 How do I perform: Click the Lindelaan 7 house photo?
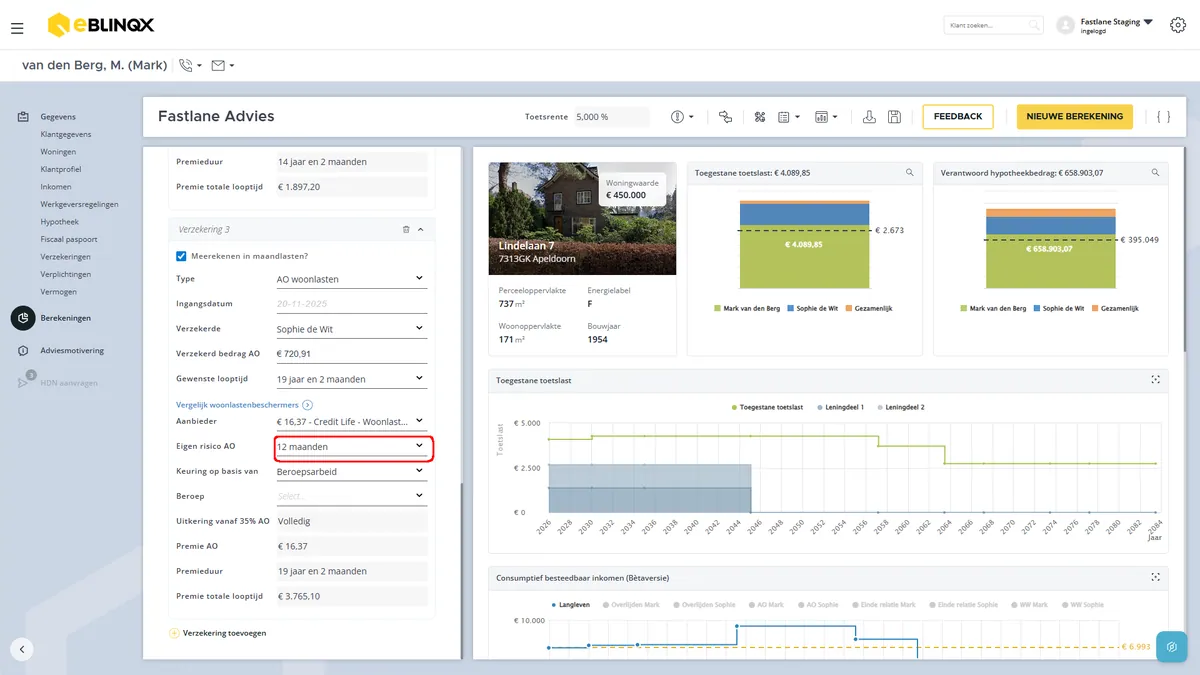pyautogui.click(x=582, y=218)
